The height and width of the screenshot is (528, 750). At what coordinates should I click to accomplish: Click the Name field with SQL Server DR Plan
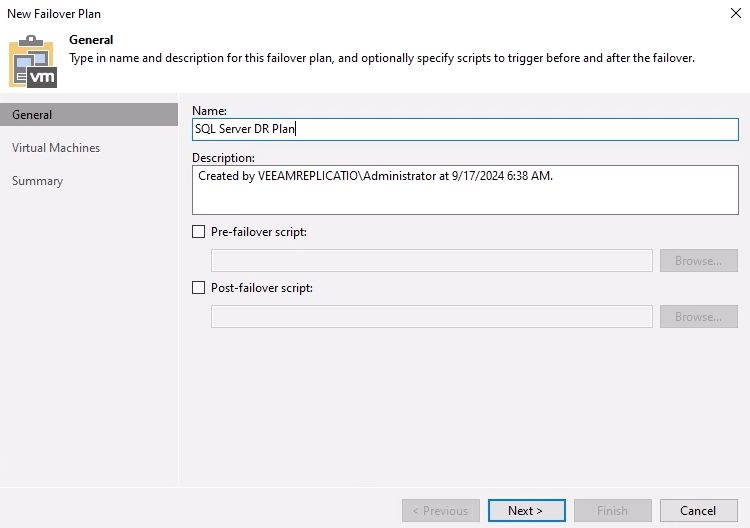coord(464,129)
